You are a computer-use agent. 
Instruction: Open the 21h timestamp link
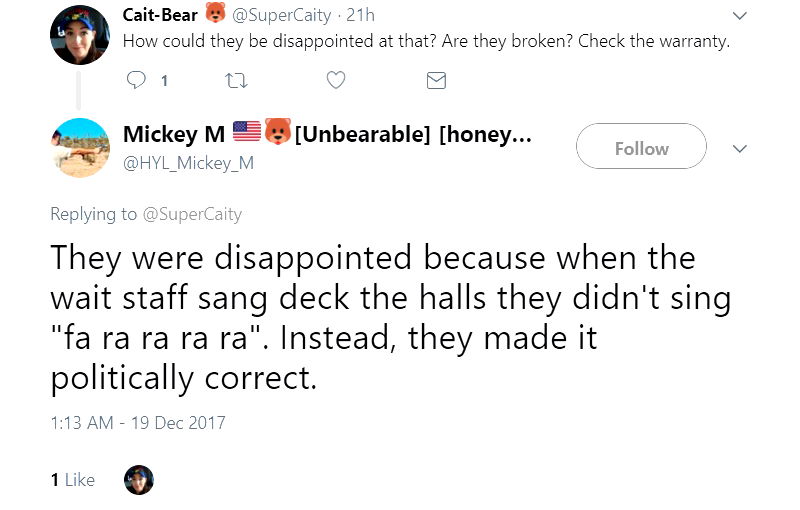[360, 15]
